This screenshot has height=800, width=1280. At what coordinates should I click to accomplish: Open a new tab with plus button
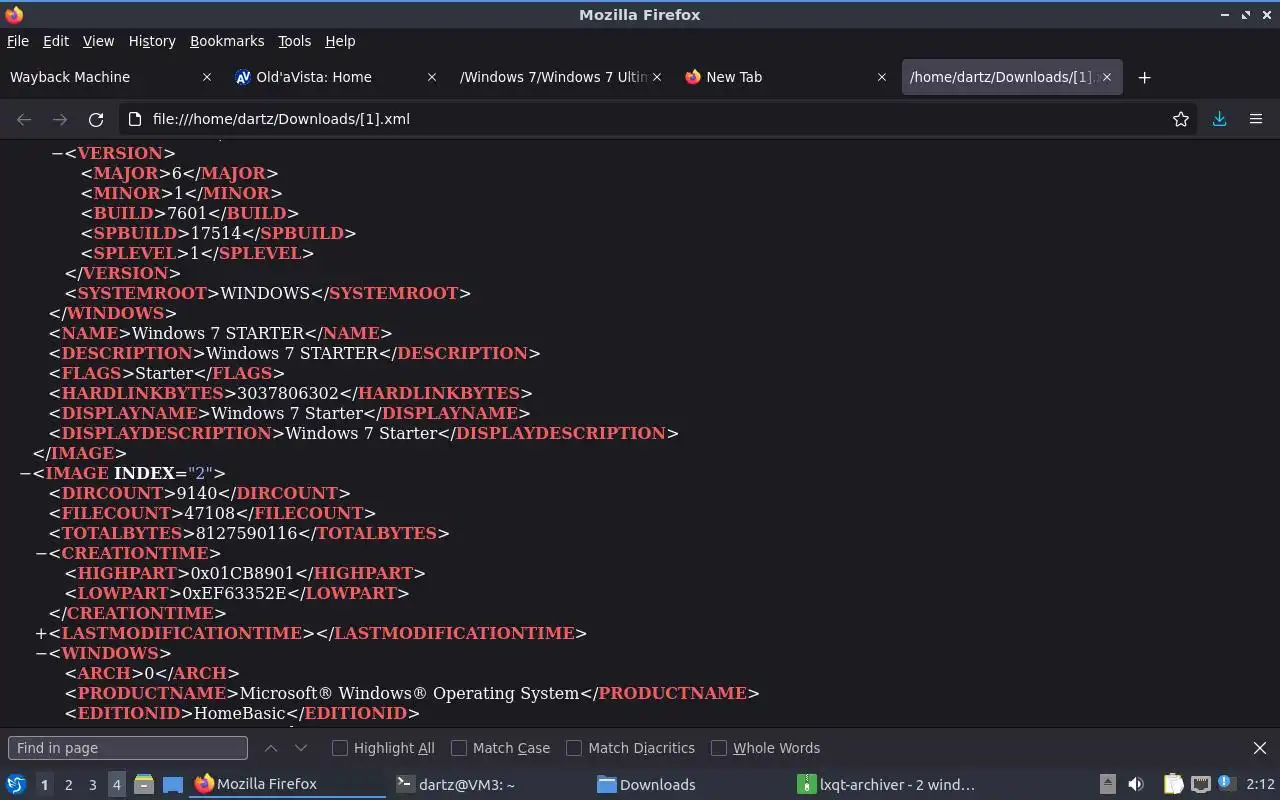1145,77
